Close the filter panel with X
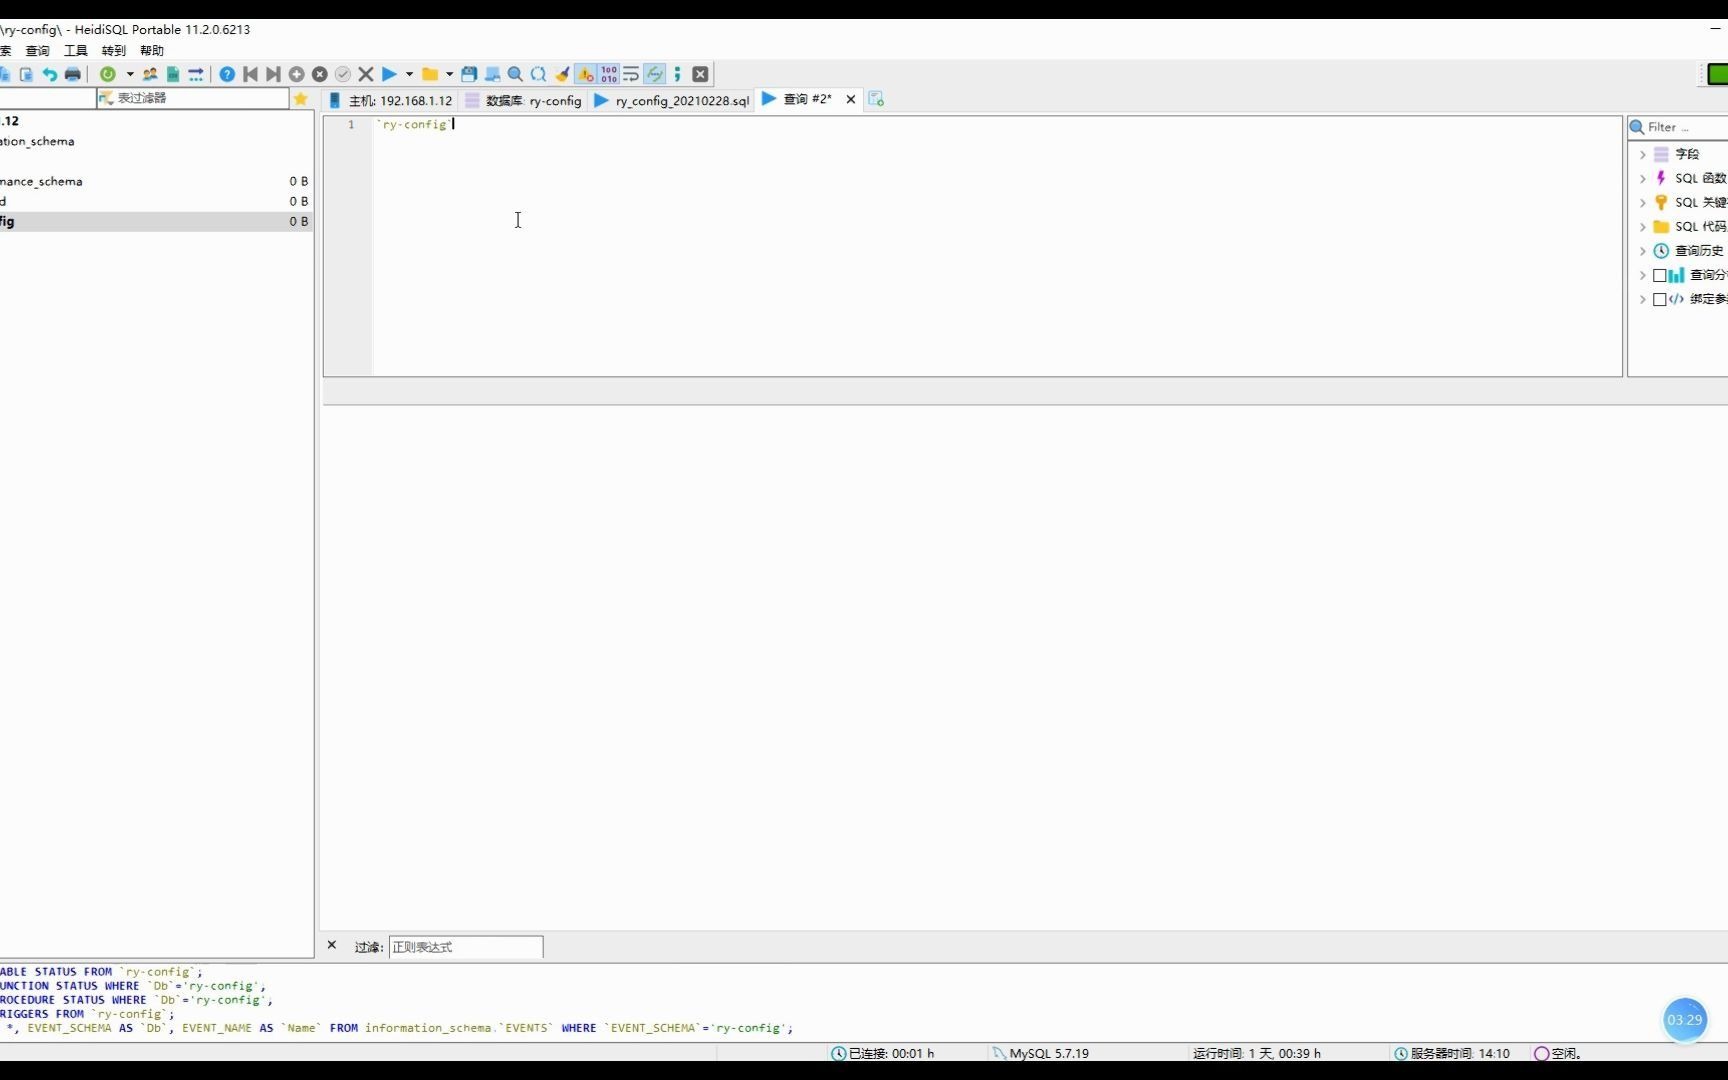This screenshot has width=1728, height=1080. [x=332, y=945]
